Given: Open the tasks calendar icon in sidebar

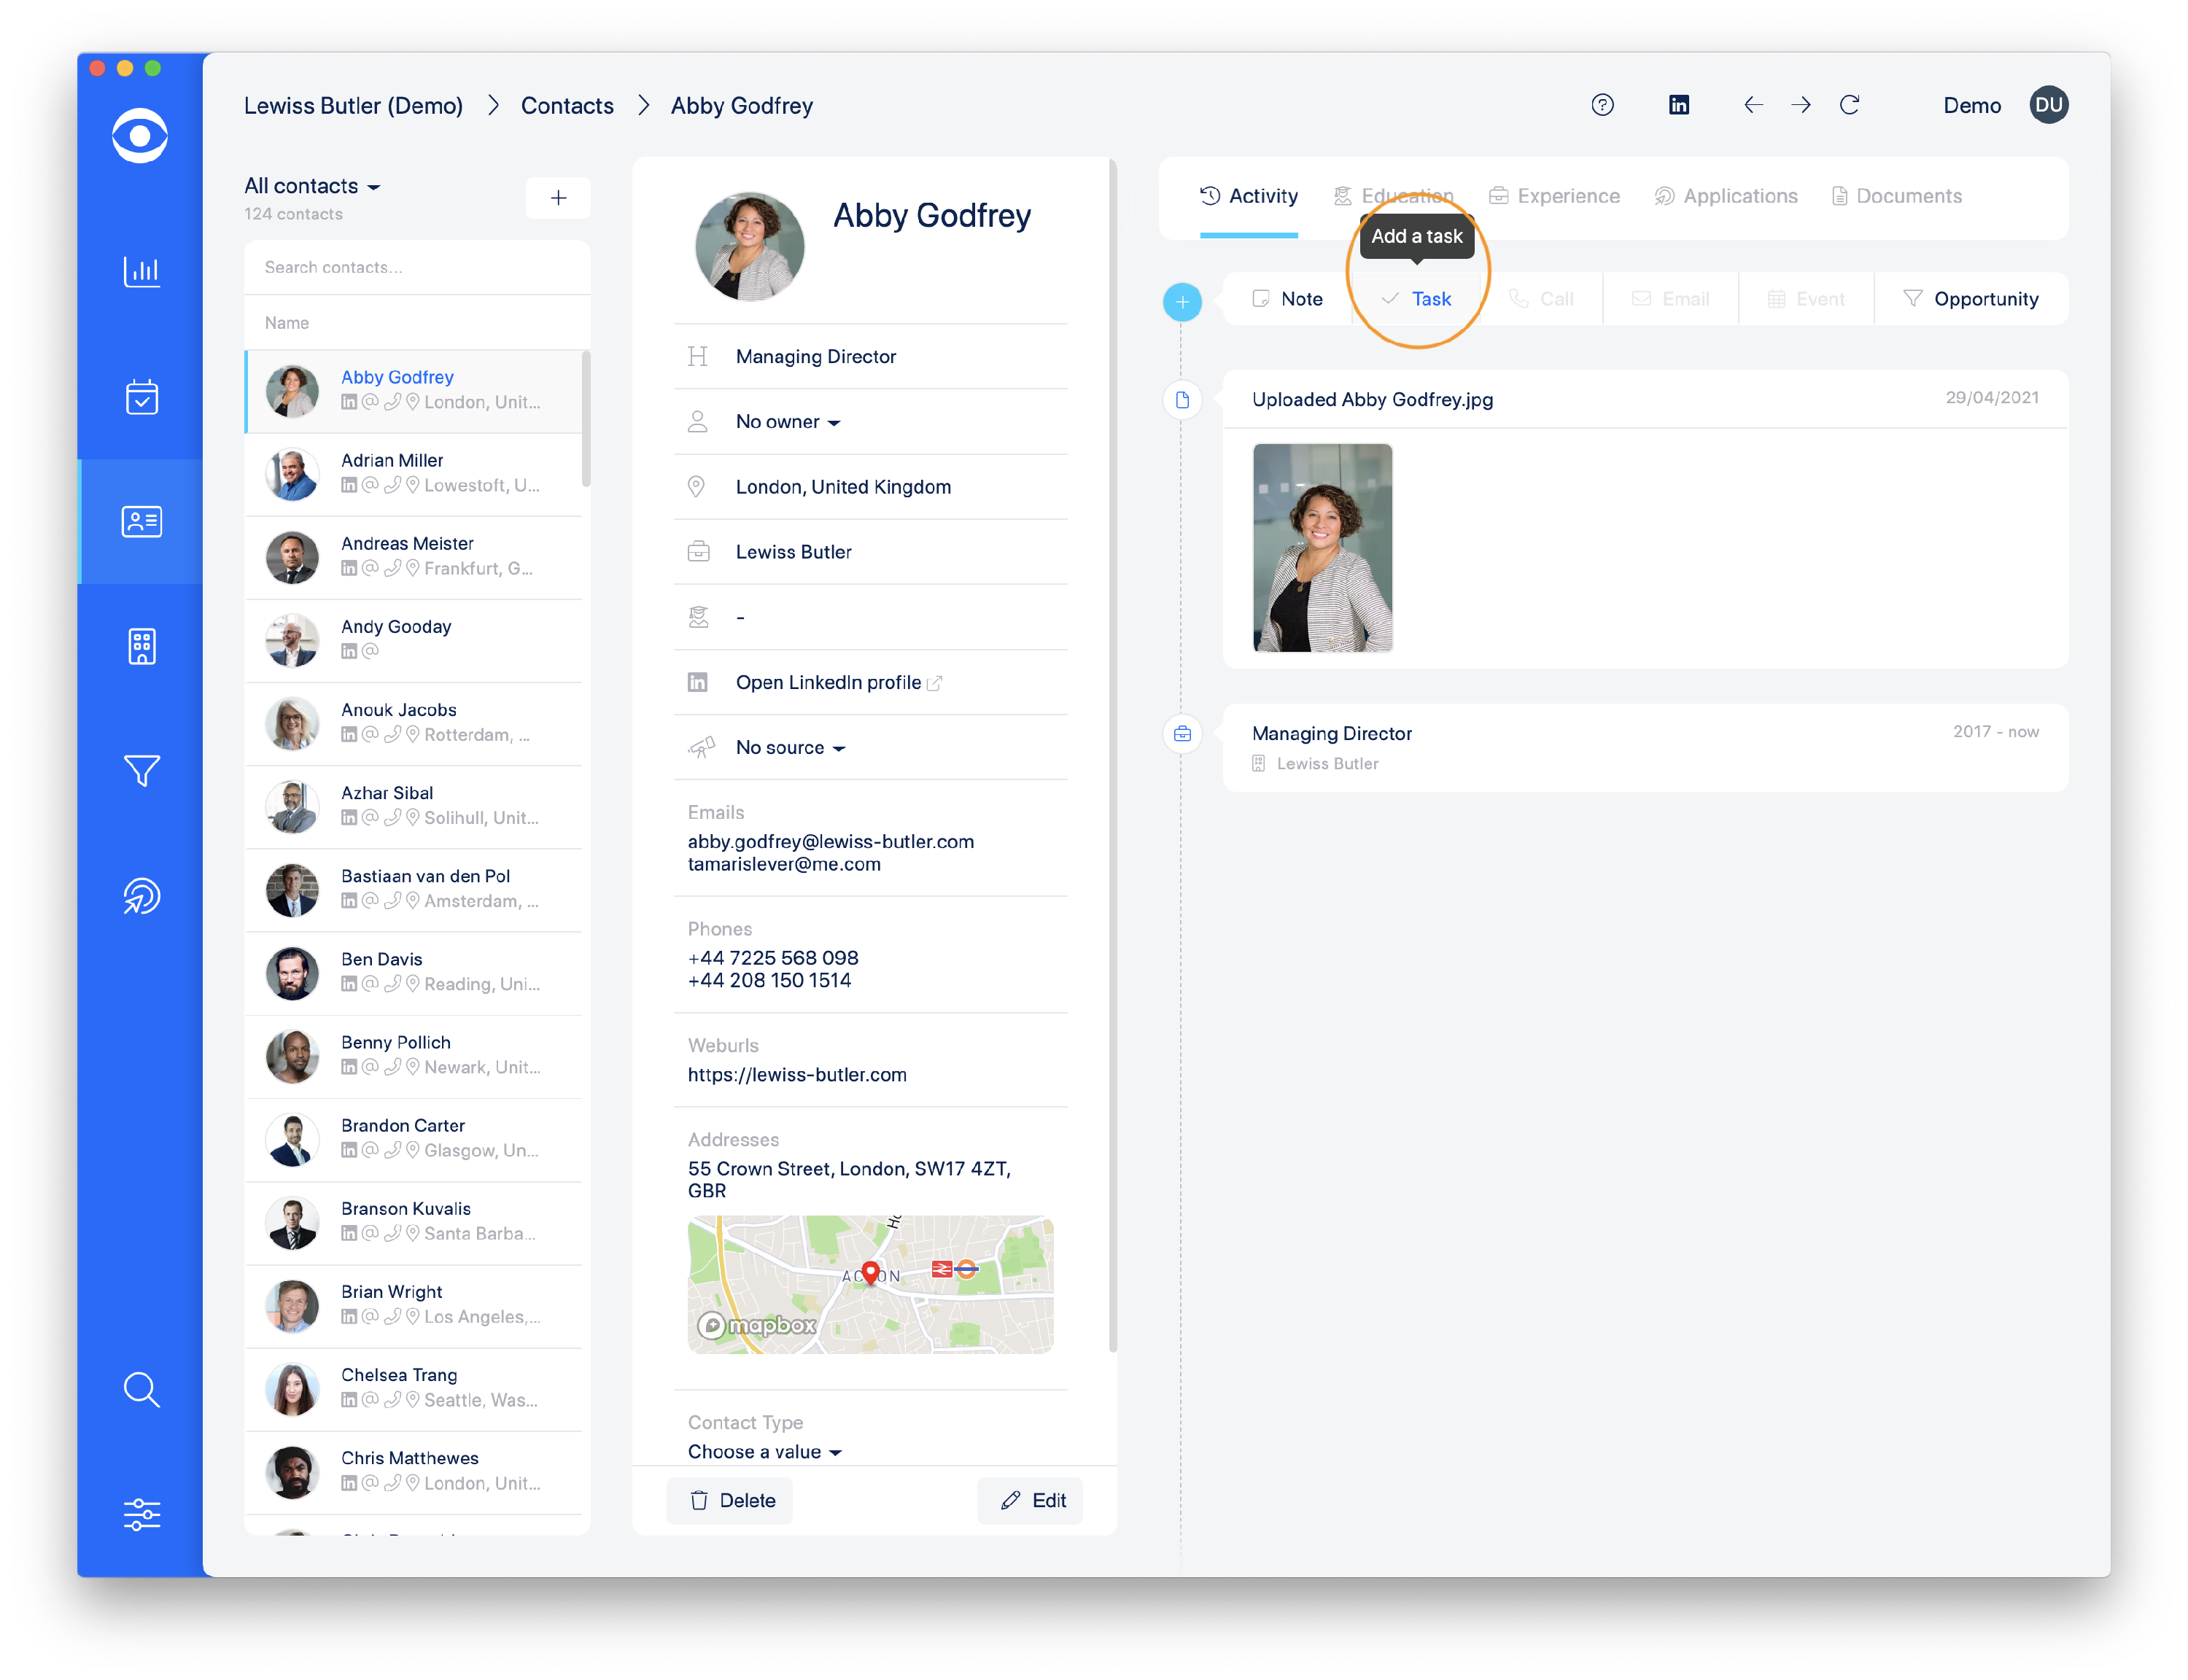Looking at the screenshot, I should pyautogui.click(x=141, y=397).
